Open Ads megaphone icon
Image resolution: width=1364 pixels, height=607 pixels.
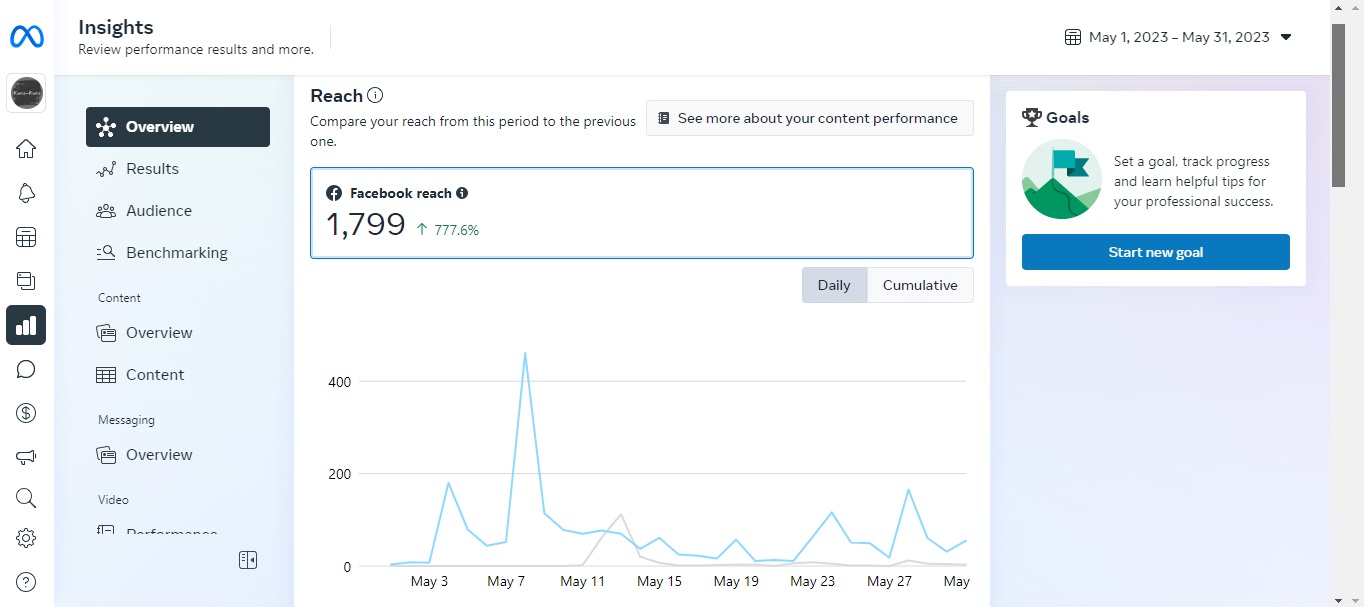click(x=26, y=457)
